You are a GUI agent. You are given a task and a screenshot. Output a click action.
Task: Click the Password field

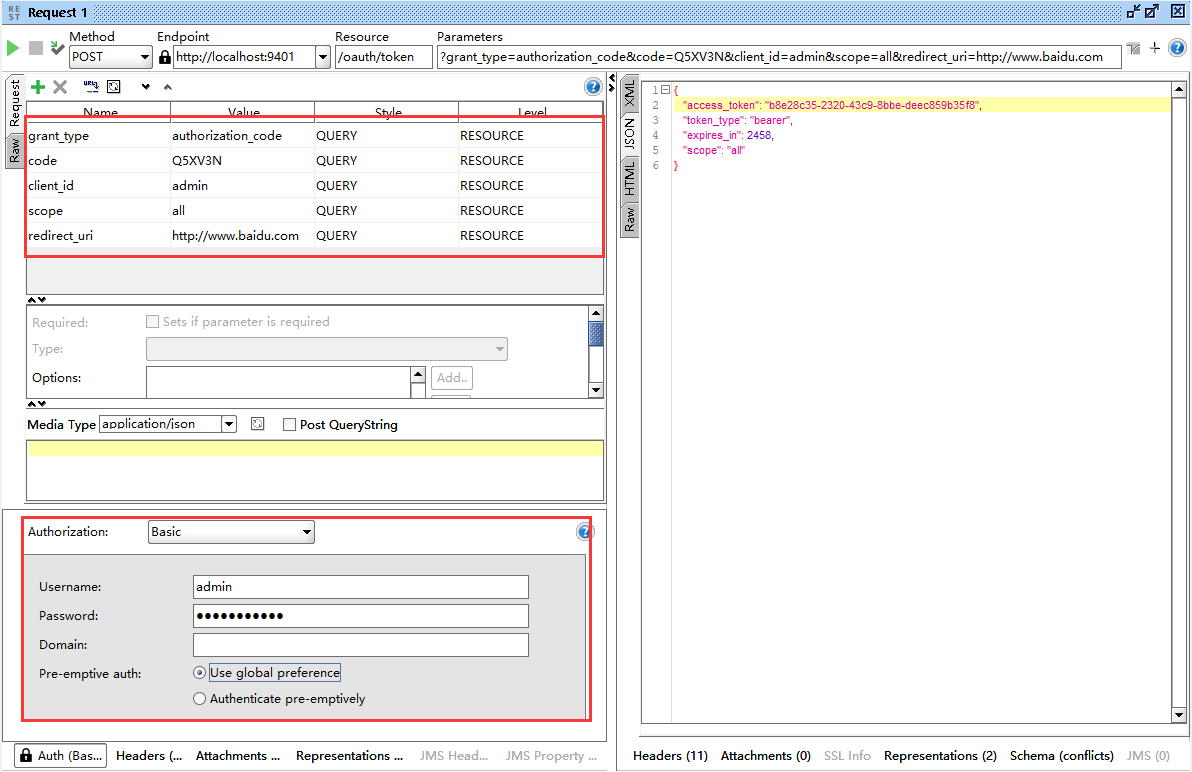360,615
